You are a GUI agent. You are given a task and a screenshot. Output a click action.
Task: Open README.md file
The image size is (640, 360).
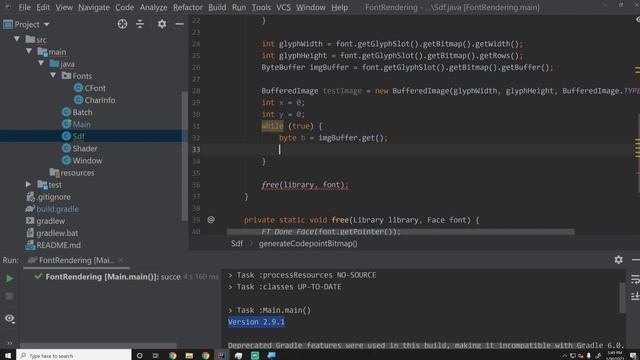[58, 245]
